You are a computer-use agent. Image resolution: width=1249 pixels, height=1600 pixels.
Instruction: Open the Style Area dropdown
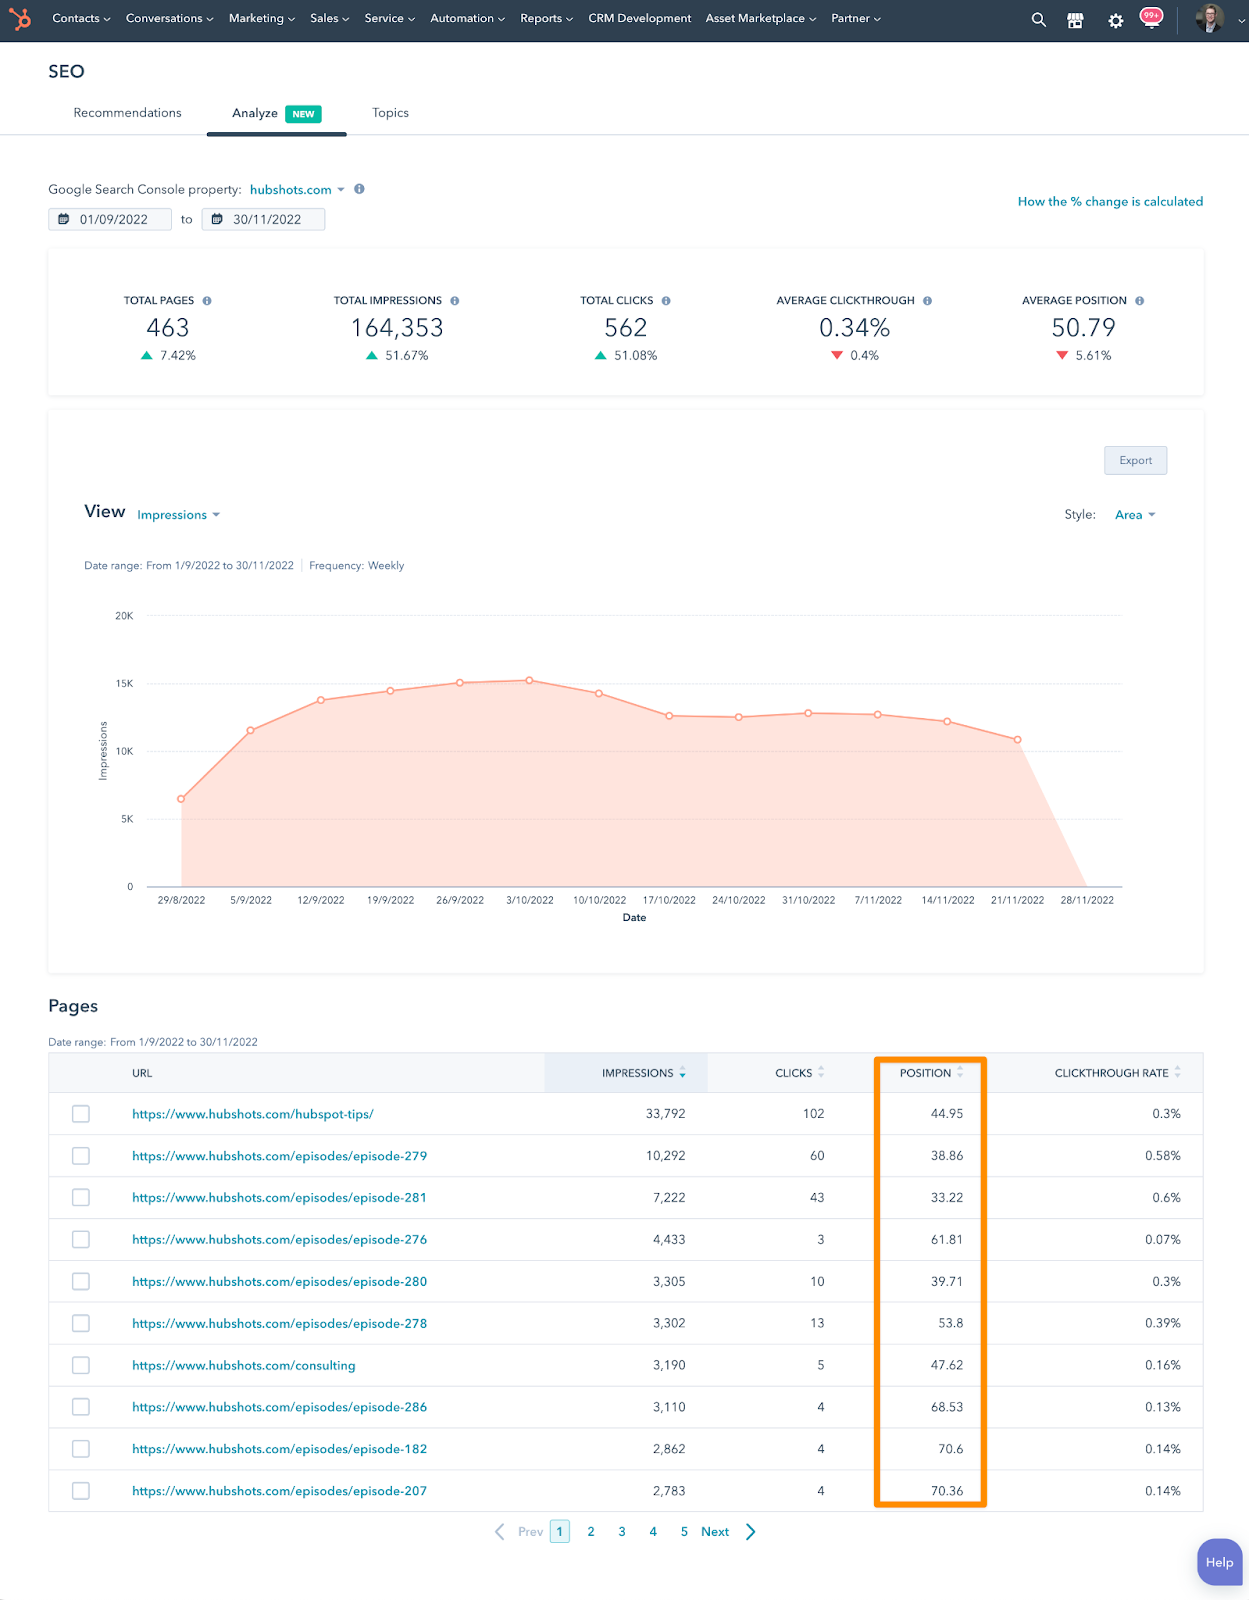tap(1135, 515)
